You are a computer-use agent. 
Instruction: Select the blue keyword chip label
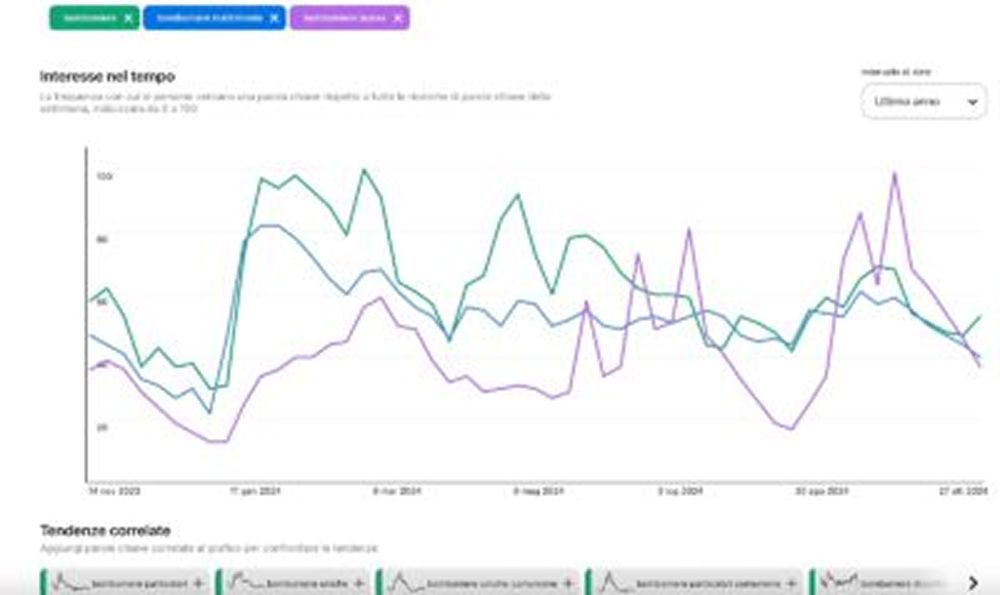click(x=209, y=18)
